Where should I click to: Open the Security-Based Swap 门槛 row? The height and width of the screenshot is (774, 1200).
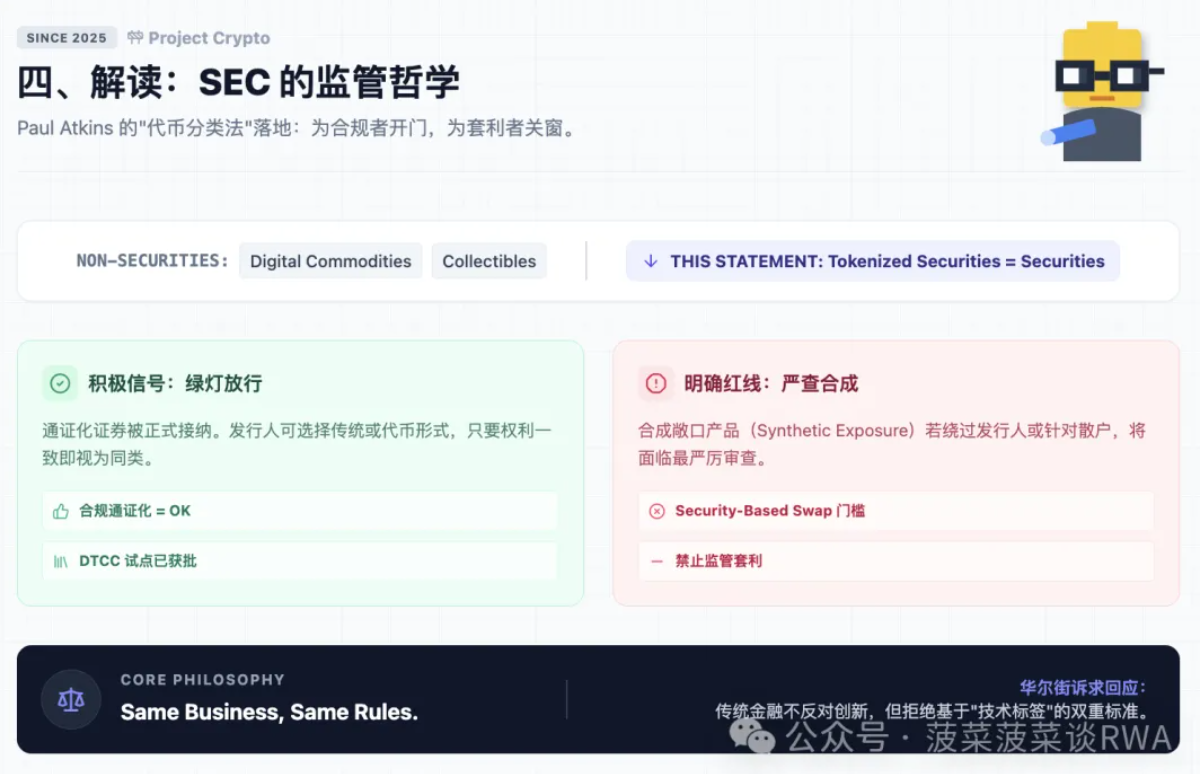[x=896, y=511]
